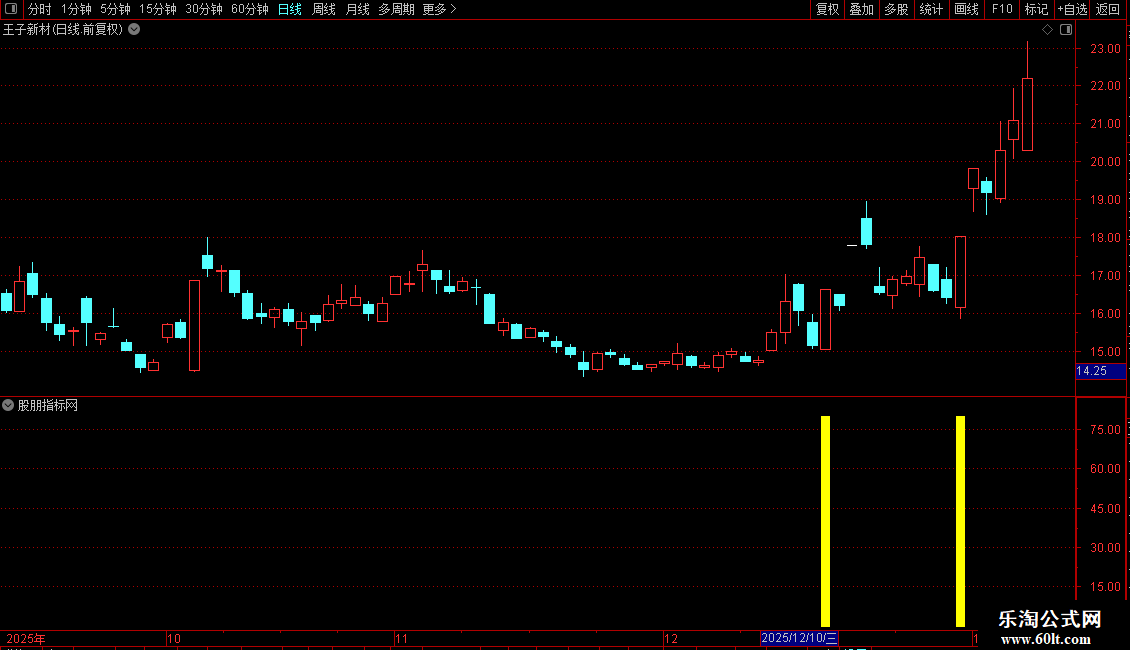
Task: Click month 12 marker on time axis
Action: 671,639
